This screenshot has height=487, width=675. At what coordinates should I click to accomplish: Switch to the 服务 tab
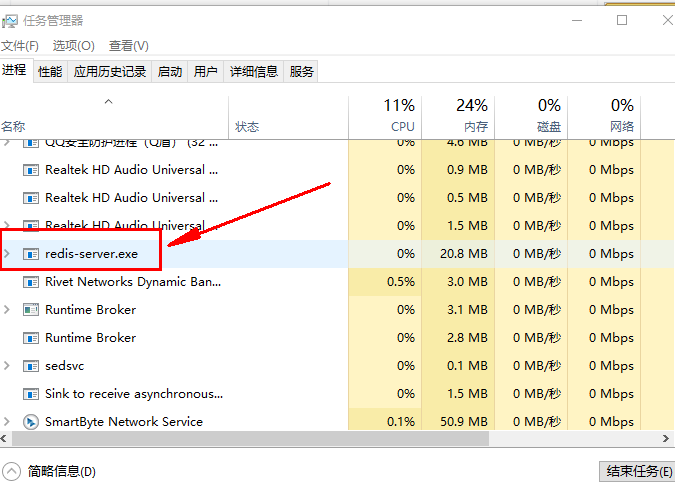[x=301, y=71]
